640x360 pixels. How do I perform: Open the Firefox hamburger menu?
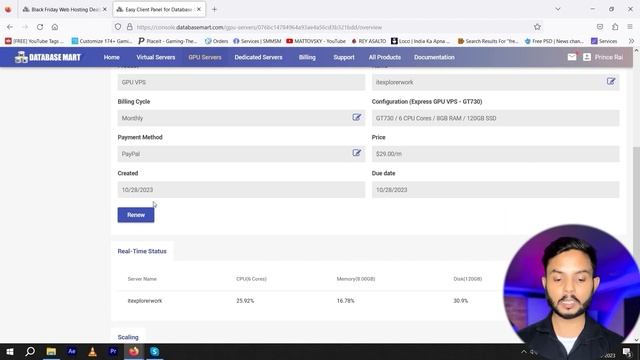630,27
